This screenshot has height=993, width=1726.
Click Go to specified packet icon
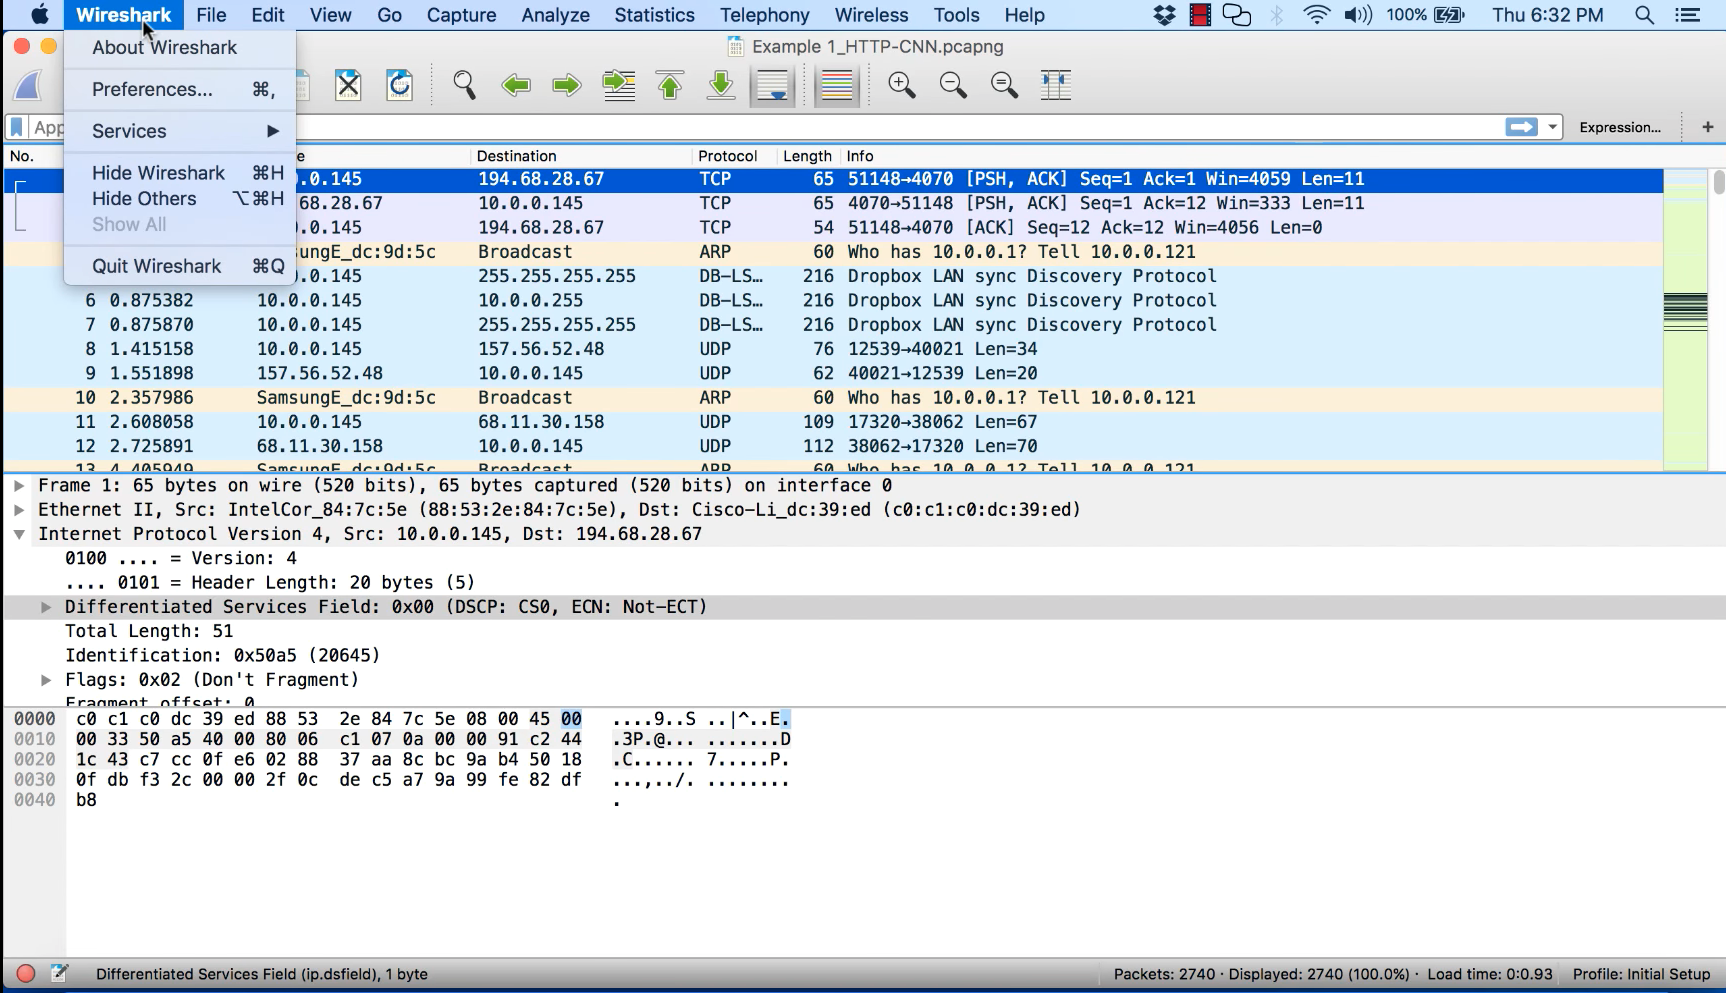pyautogui.click(x=619, y=85)
